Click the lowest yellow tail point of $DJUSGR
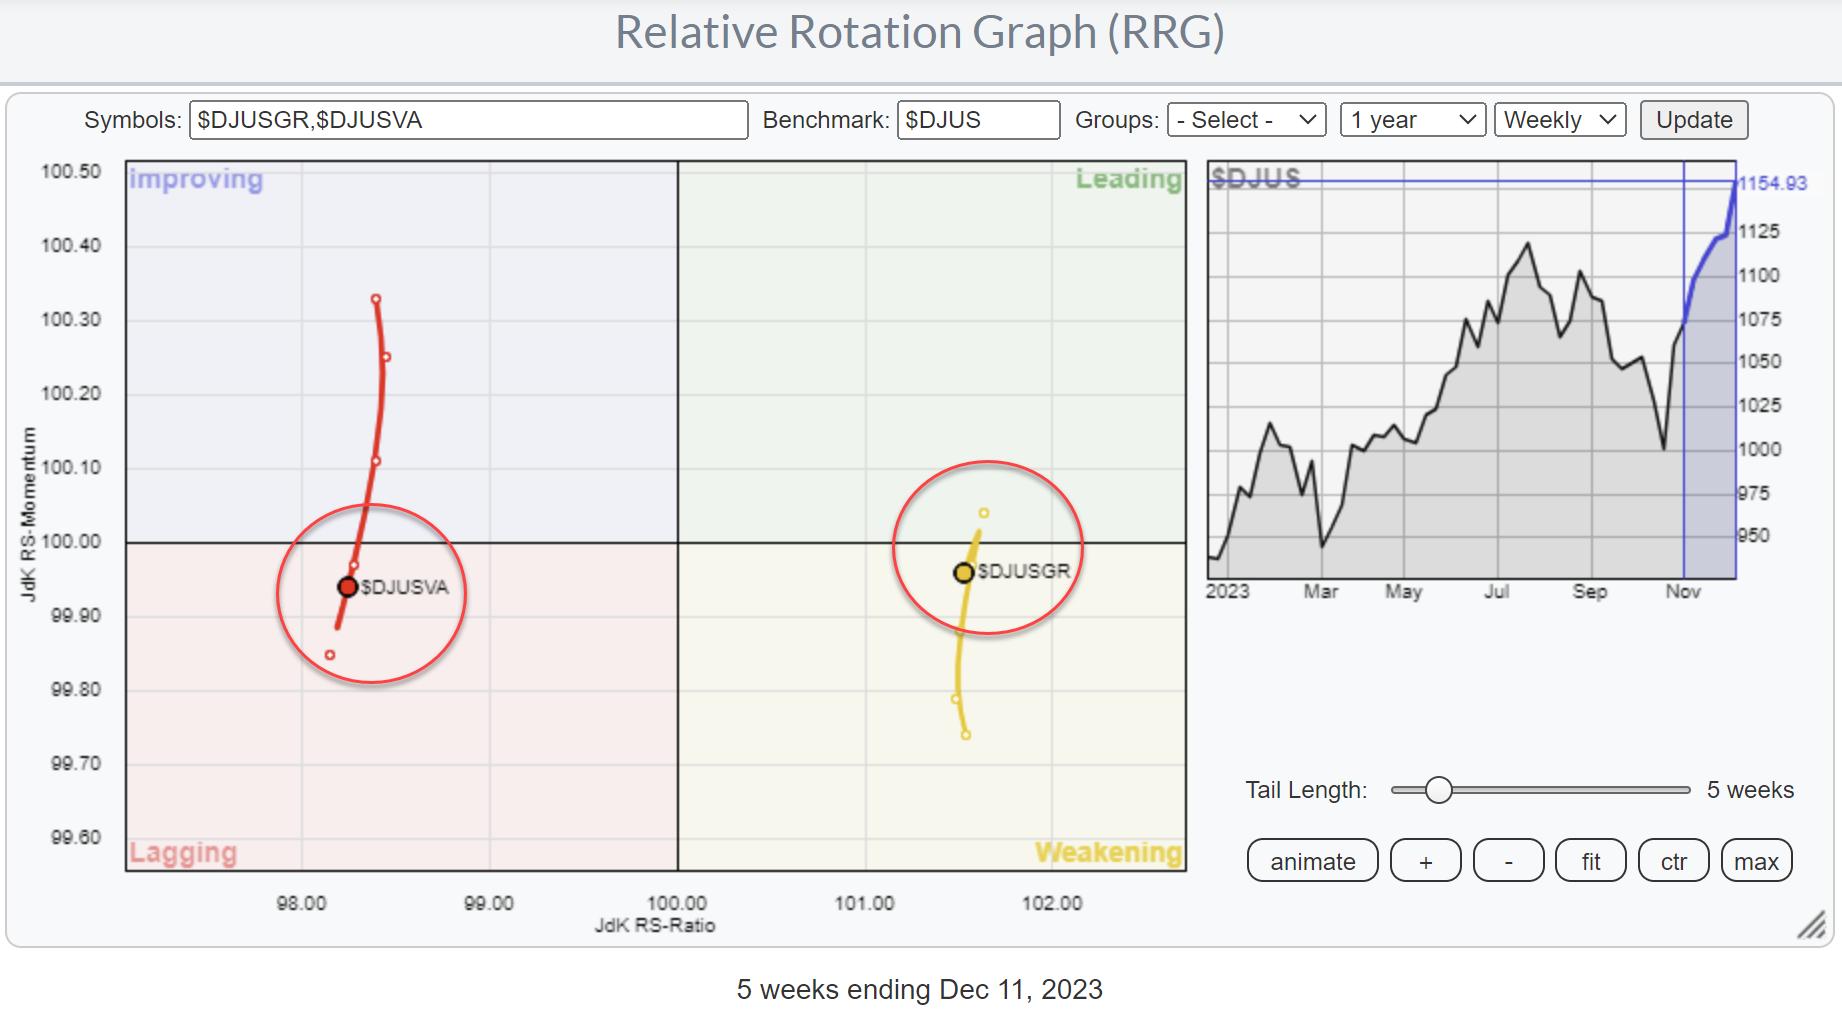The width and height of the screenshot is (1842, 1020). click(966, 735)
